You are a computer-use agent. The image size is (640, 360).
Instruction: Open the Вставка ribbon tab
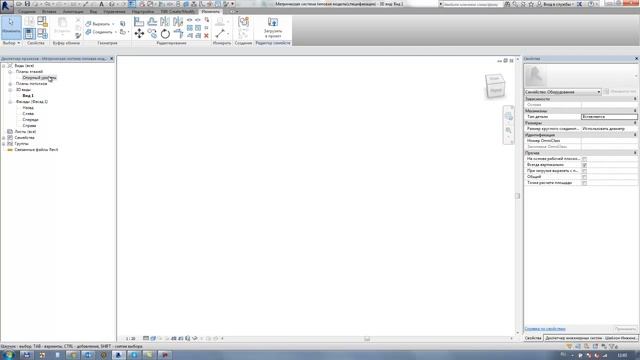coord(49,11)
